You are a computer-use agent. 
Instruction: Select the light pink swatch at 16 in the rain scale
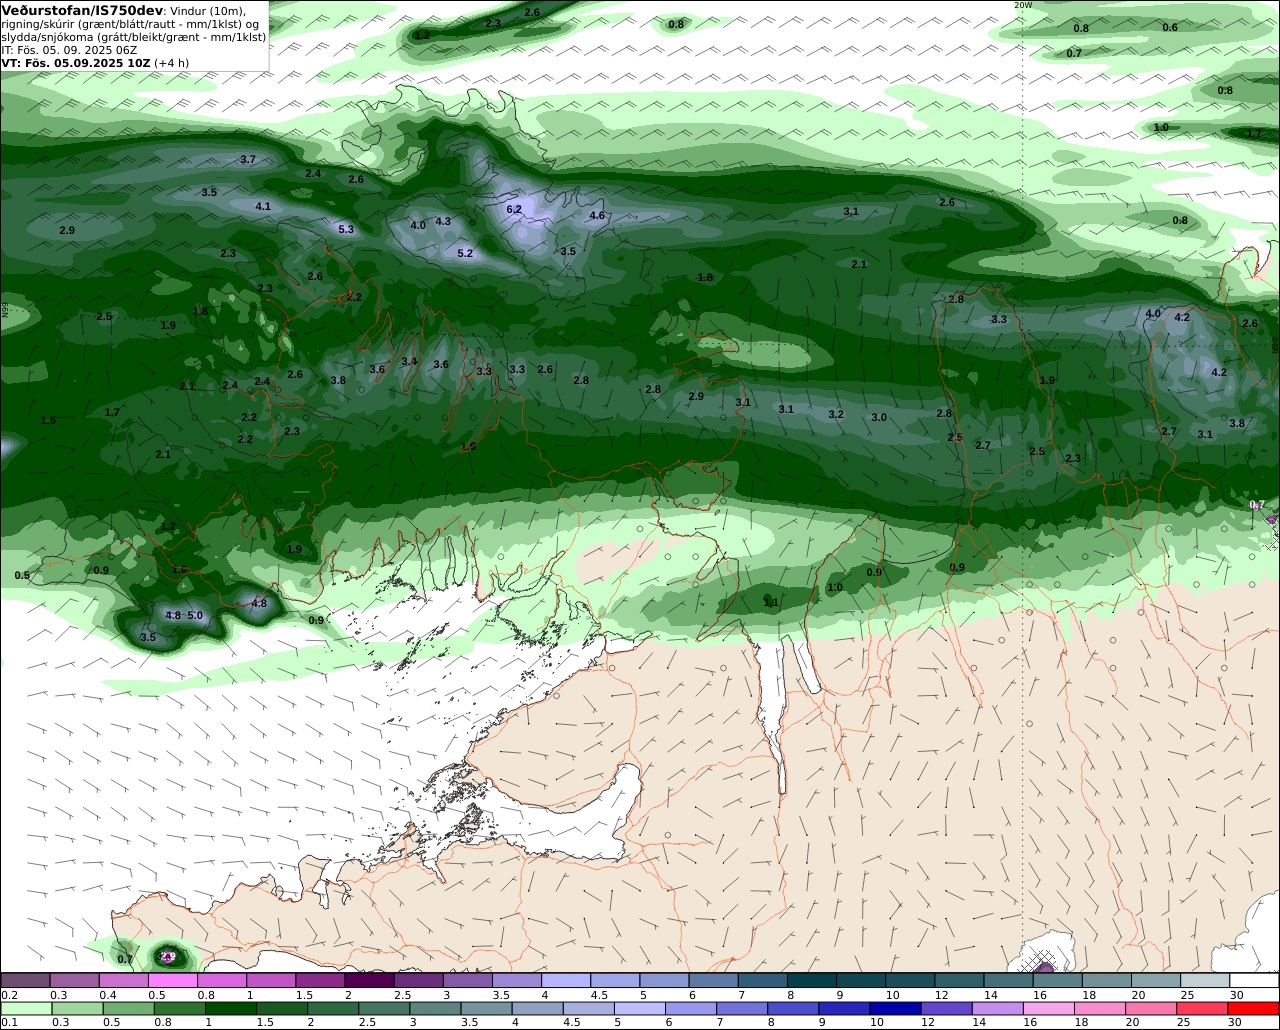pos(1049,1008)
